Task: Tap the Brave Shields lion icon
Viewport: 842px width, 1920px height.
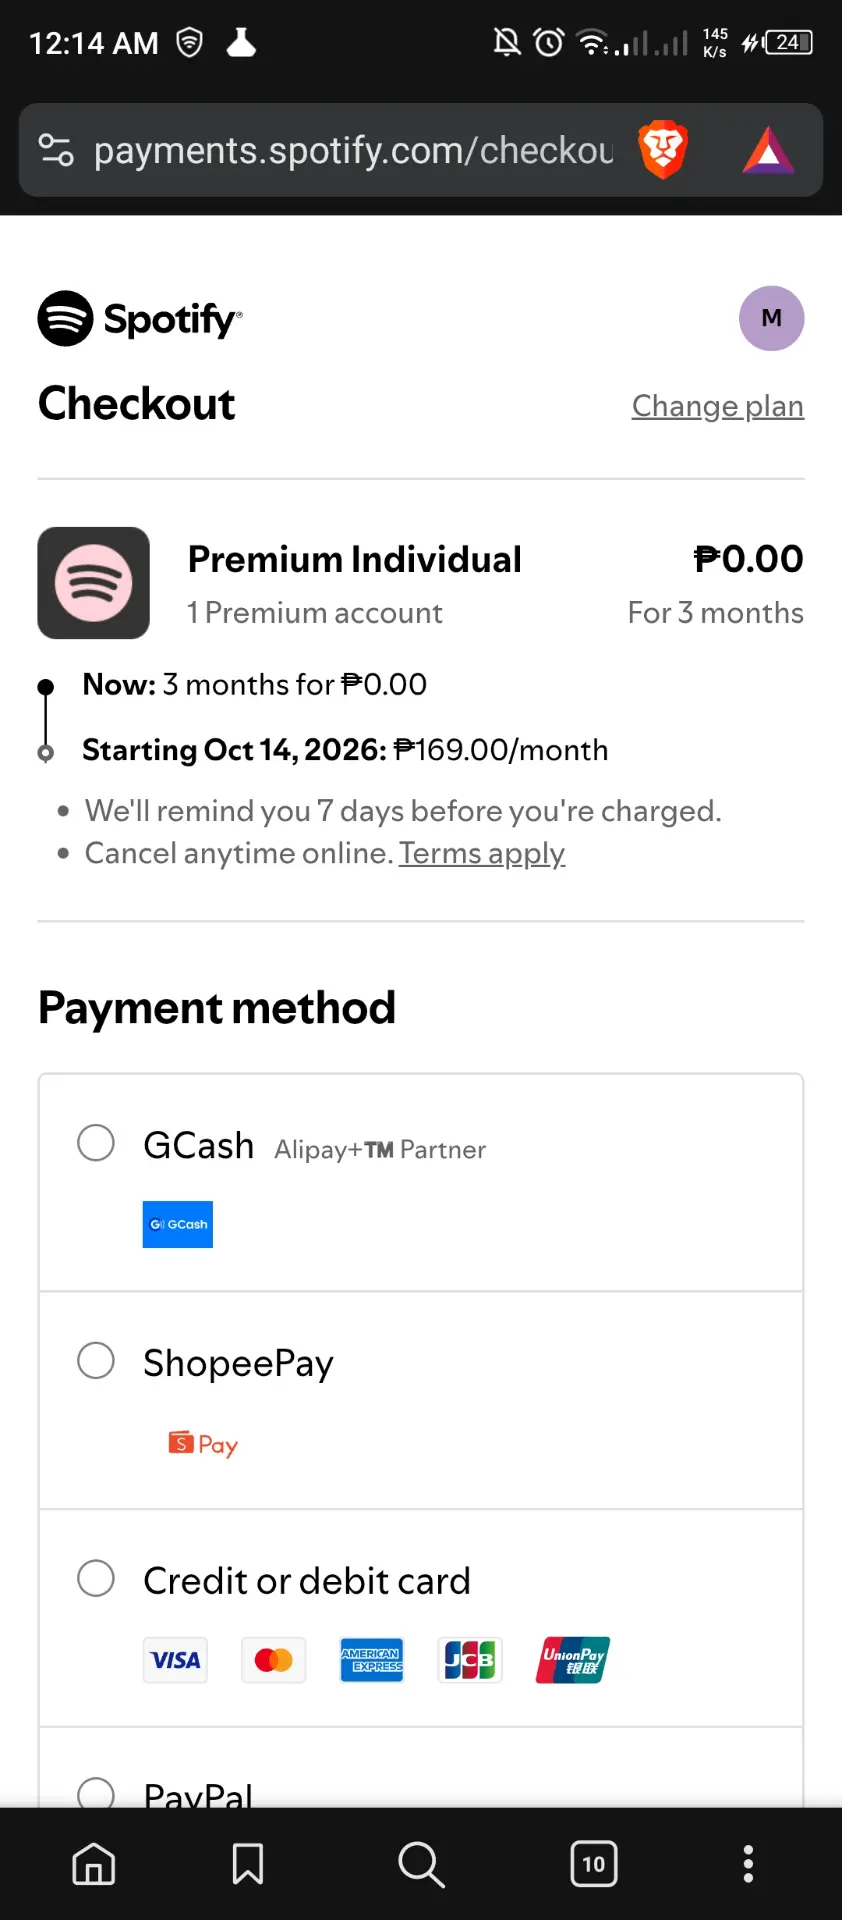Action: click(x=663, y=150)
